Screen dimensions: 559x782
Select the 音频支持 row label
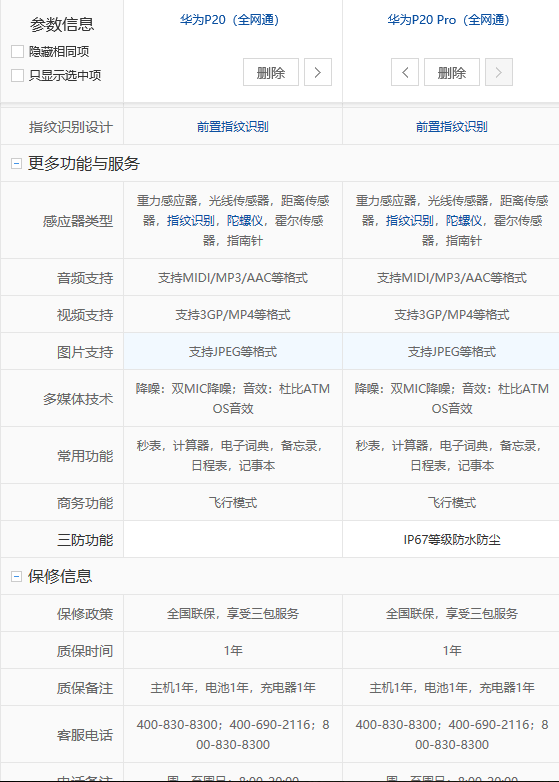click(85, 278)
